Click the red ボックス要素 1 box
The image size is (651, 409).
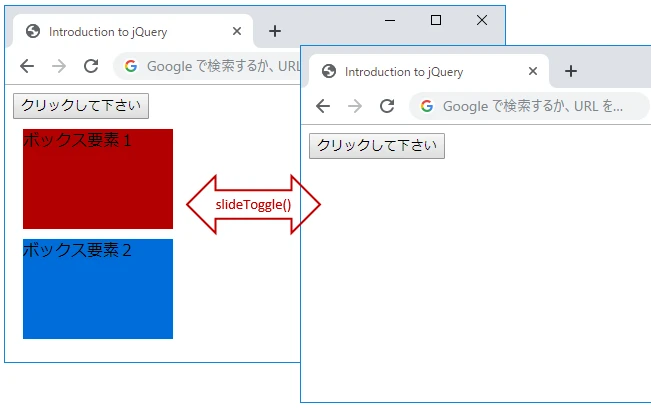coord(98,179)
